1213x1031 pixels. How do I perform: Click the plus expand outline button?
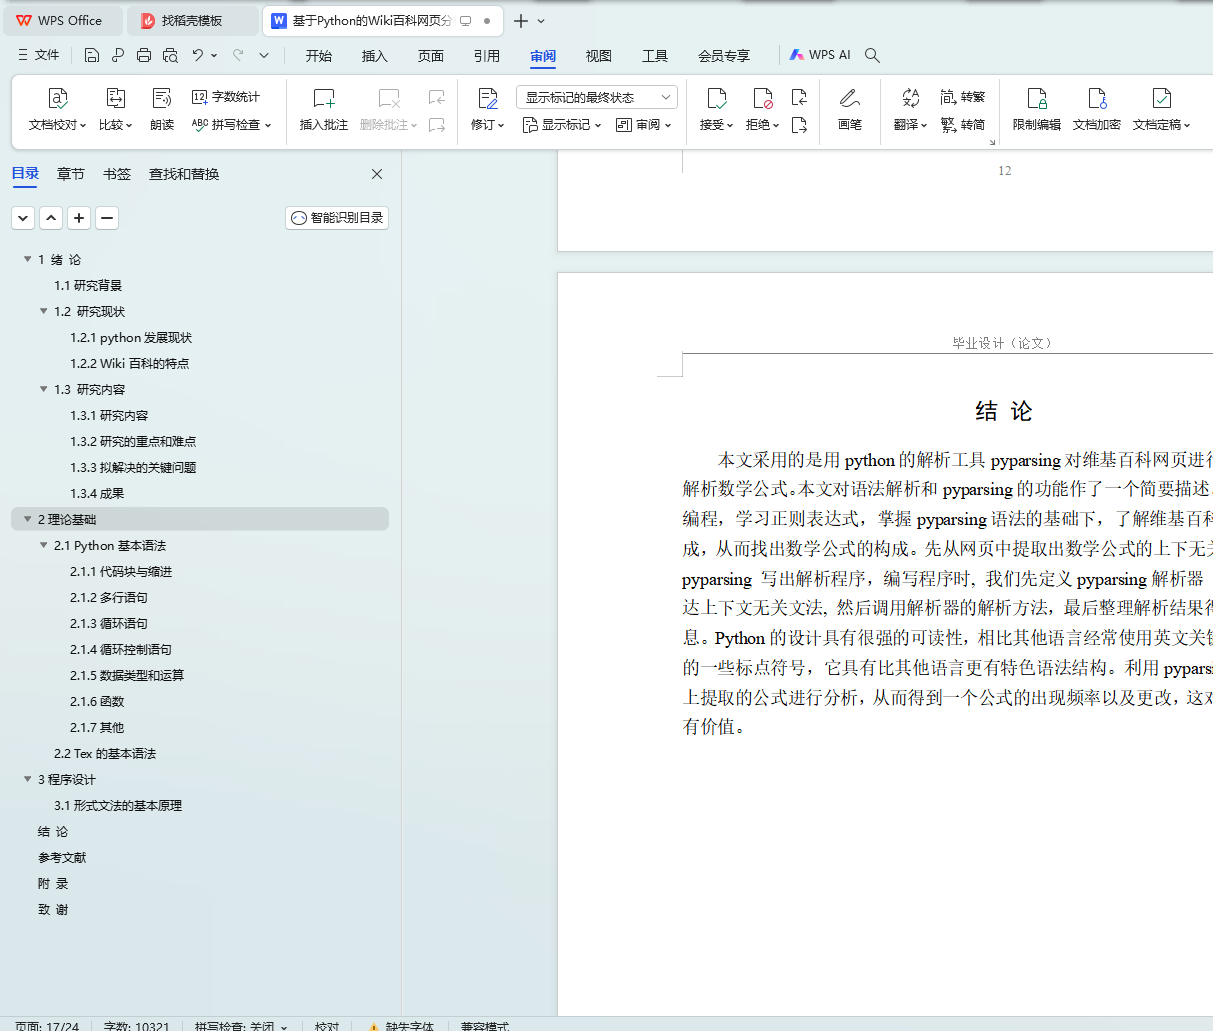coord(79,218)
